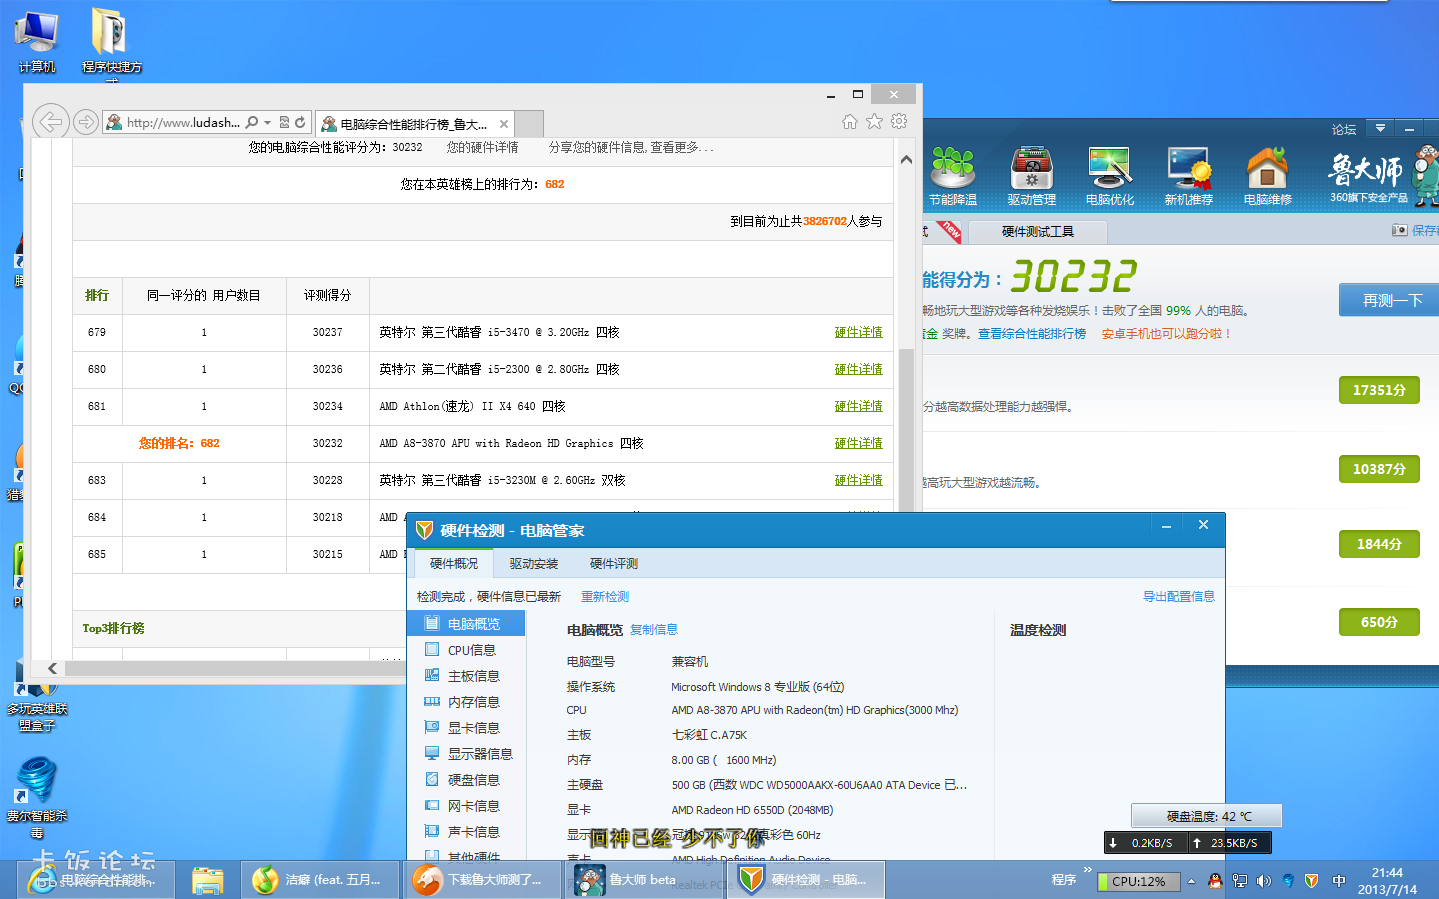Open 硬件详情 for rank 679 row

(x=859, y=332)
